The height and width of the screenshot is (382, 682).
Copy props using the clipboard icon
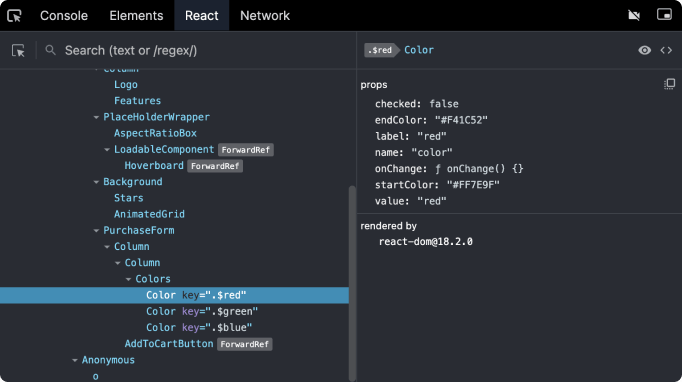pyautogui.click(x=669, y=84)
